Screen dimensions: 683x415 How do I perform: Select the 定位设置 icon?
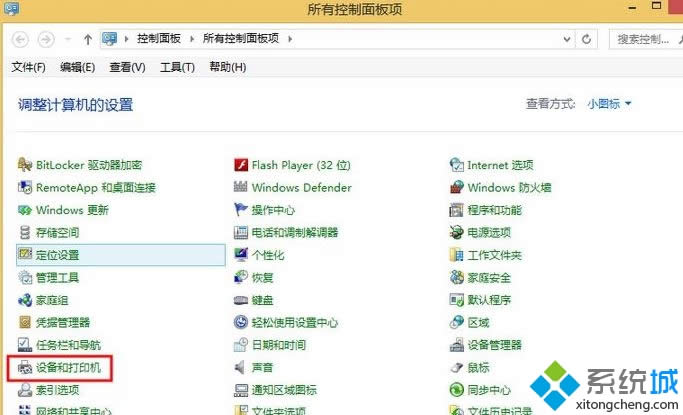point(25,254)
